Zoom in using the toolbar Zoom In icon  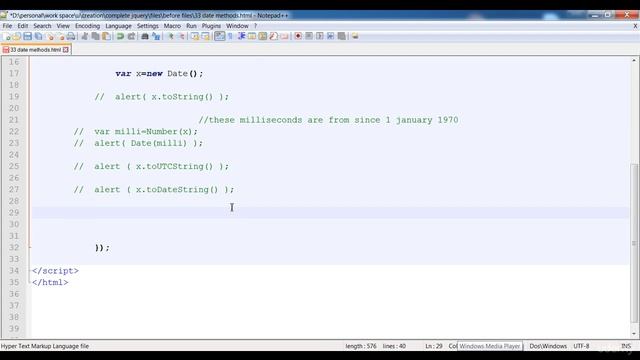click(171, 36)
